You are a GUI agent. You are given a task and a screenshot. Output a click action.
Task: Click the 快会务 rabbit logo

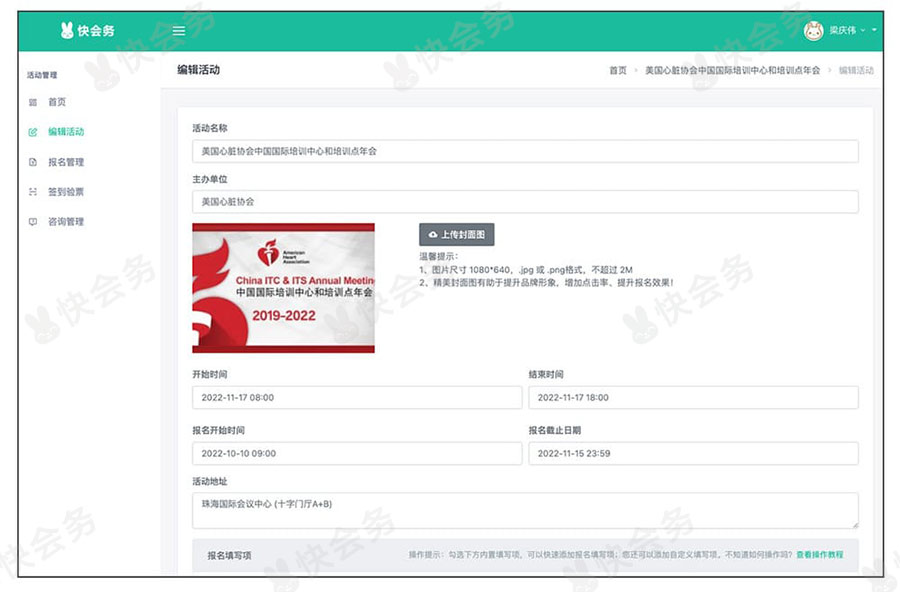click(x=68, y=31)
